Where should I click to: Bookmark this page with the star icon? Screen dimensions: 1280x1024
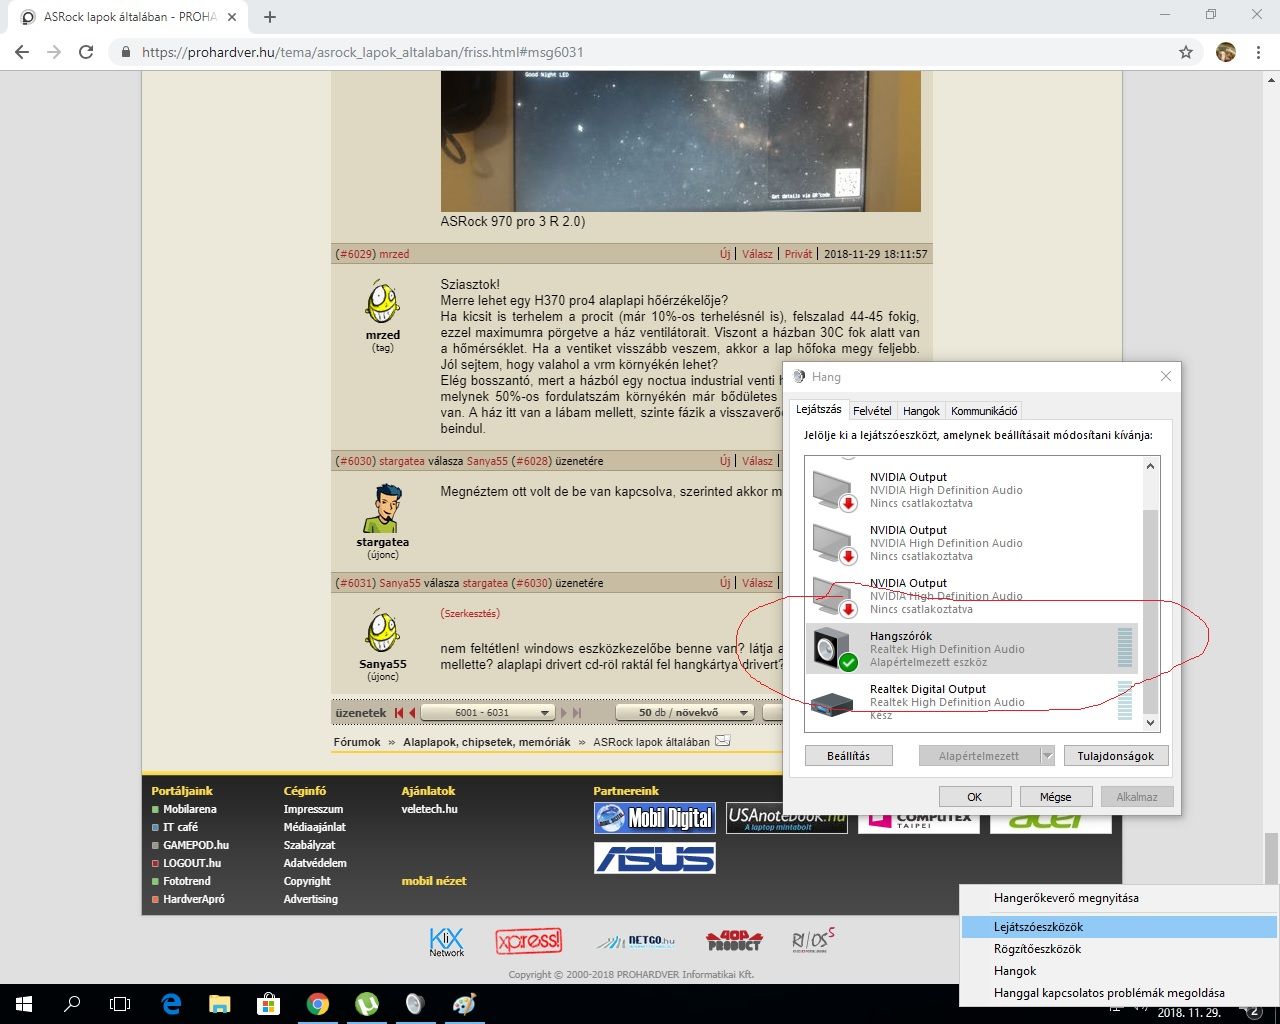[x=1186, y=52]
